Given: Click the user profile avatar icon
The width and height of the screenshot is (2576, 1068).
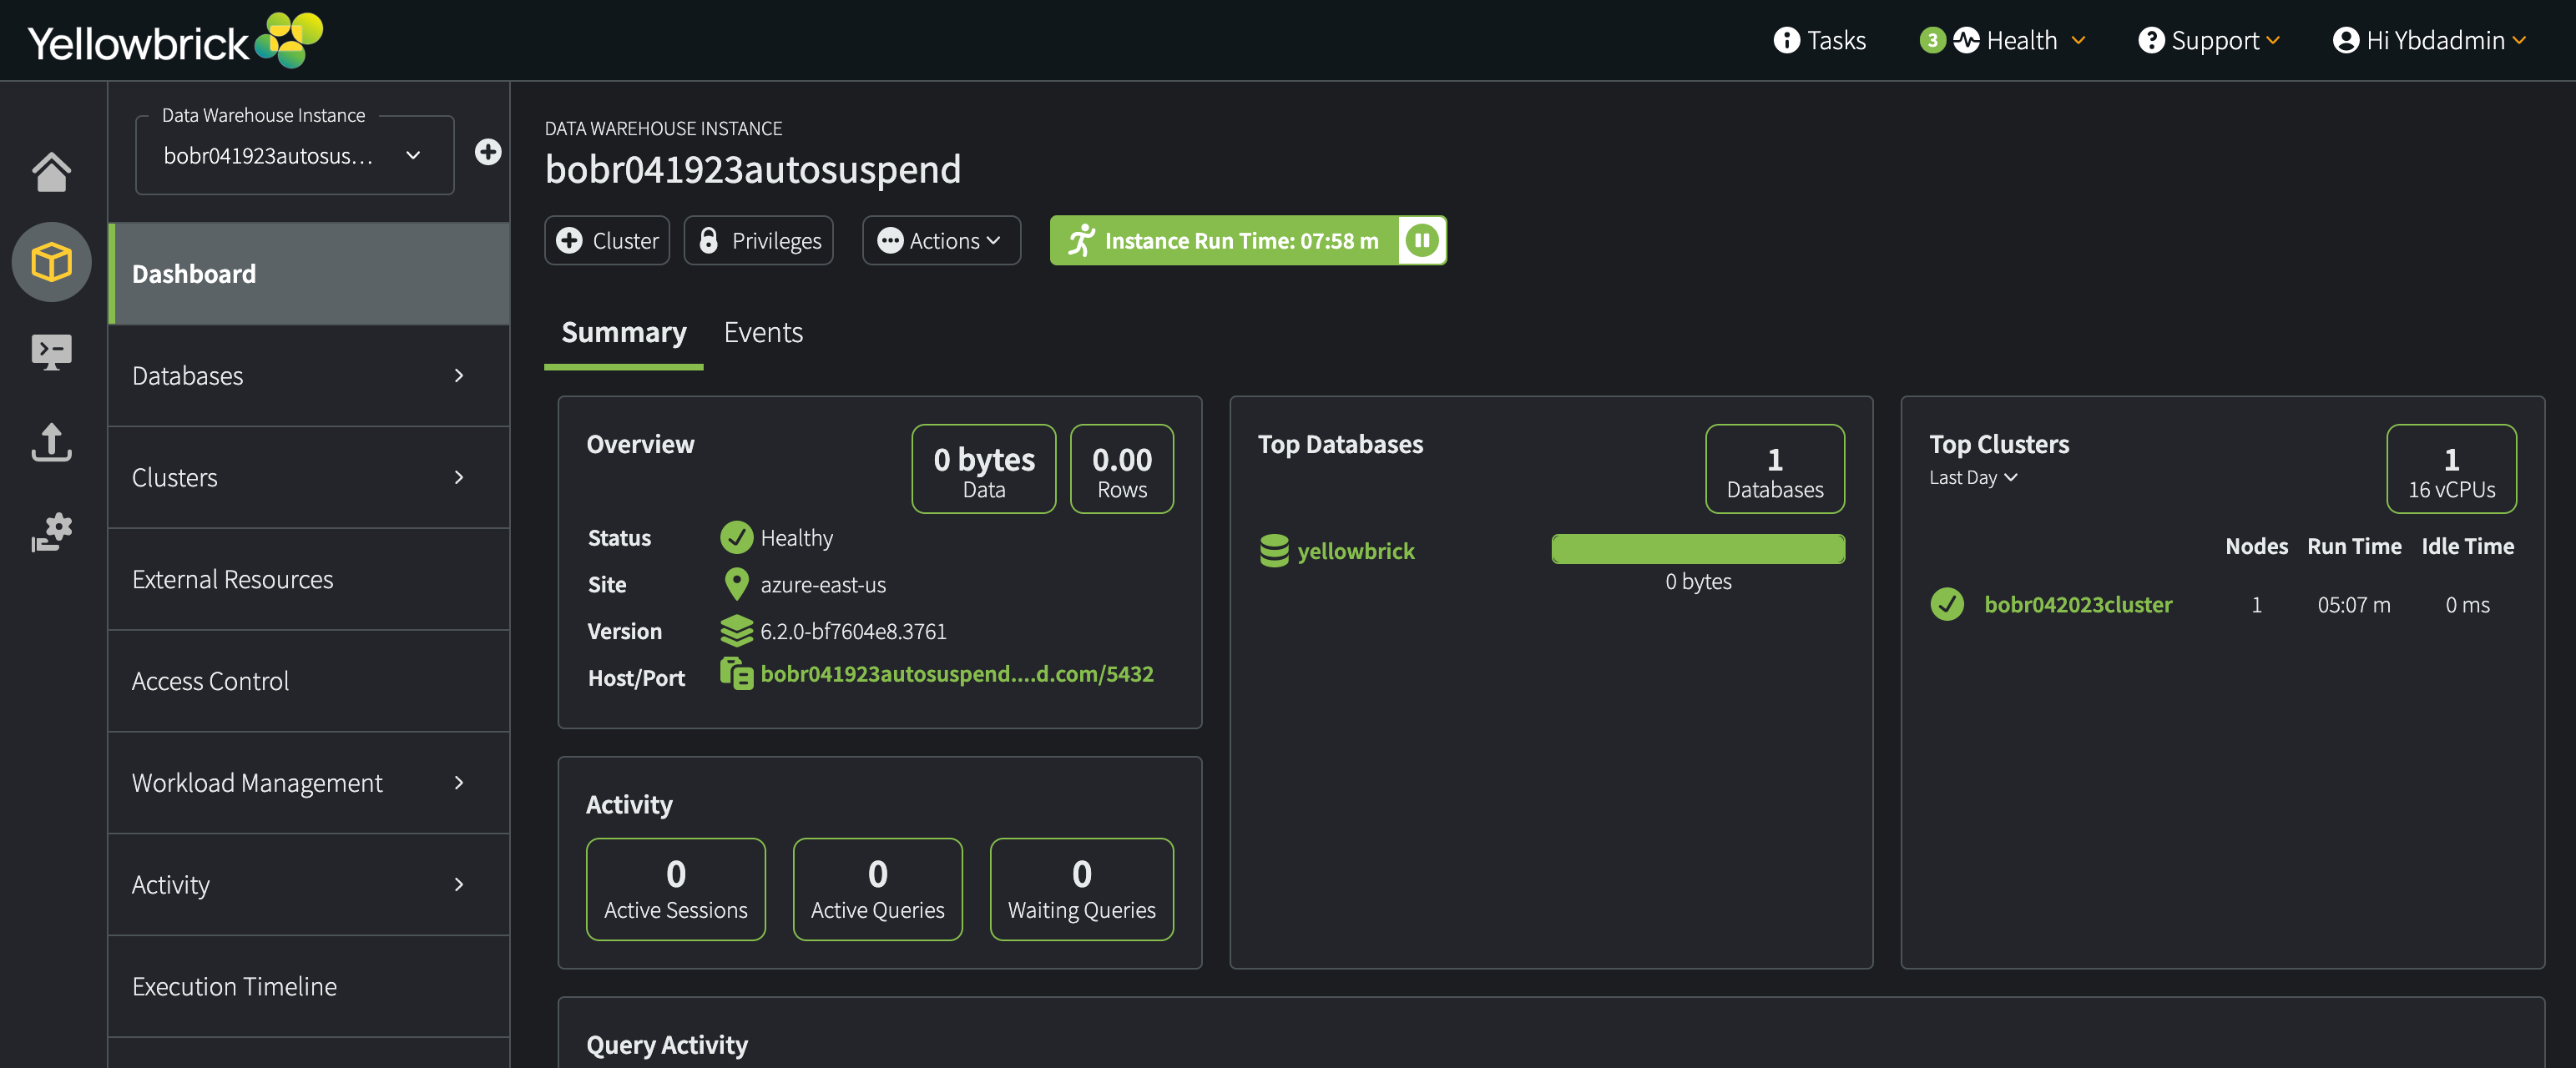Looking at the screenshot, I should tap(2345, 40).
